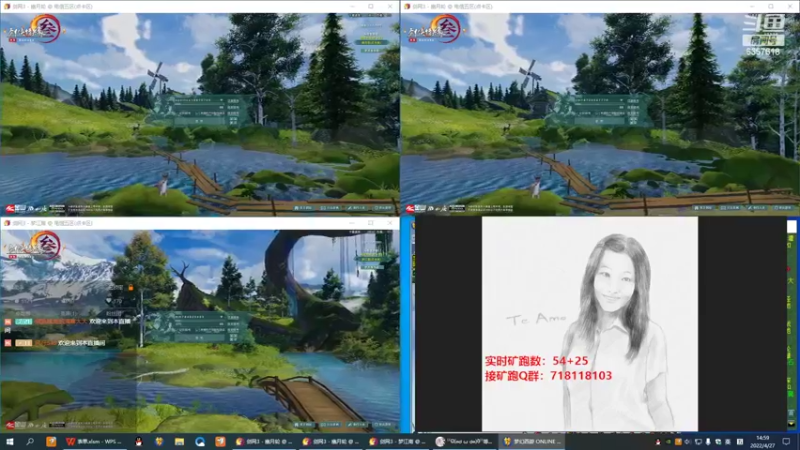
Task: Toggle remember-account checkbox in top-right game login
Action: (579, 114)
